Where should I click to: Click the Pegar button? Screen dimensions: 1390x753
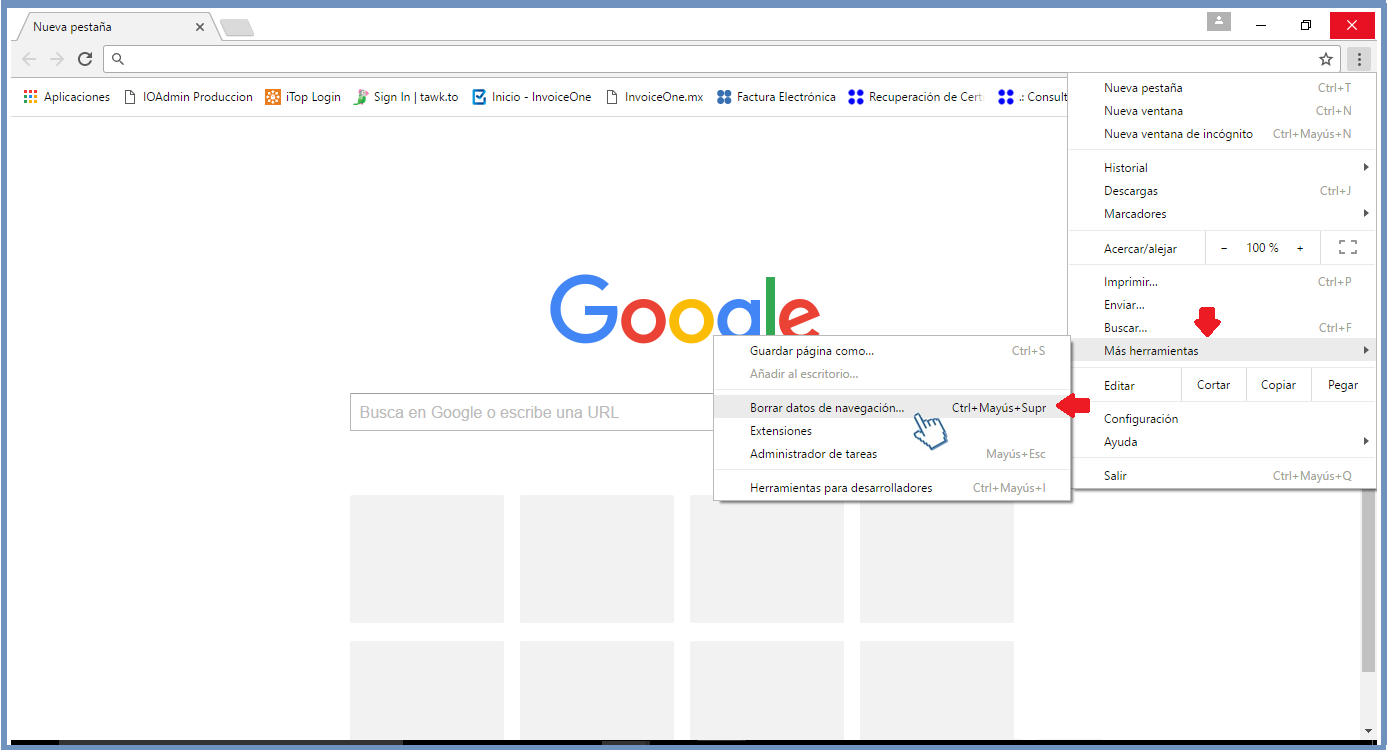1343,385
